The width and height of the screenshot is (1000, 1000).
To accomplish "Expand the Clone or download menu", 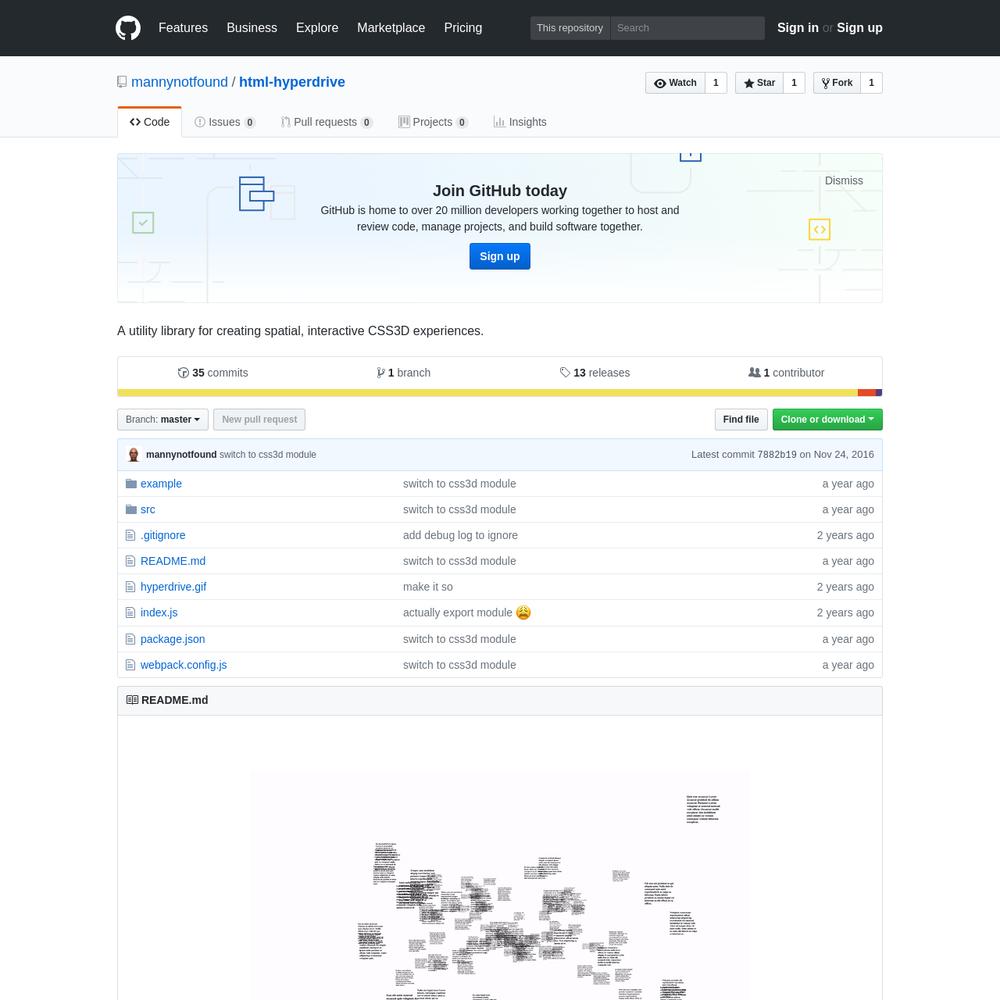I will [x=827, y=420].
